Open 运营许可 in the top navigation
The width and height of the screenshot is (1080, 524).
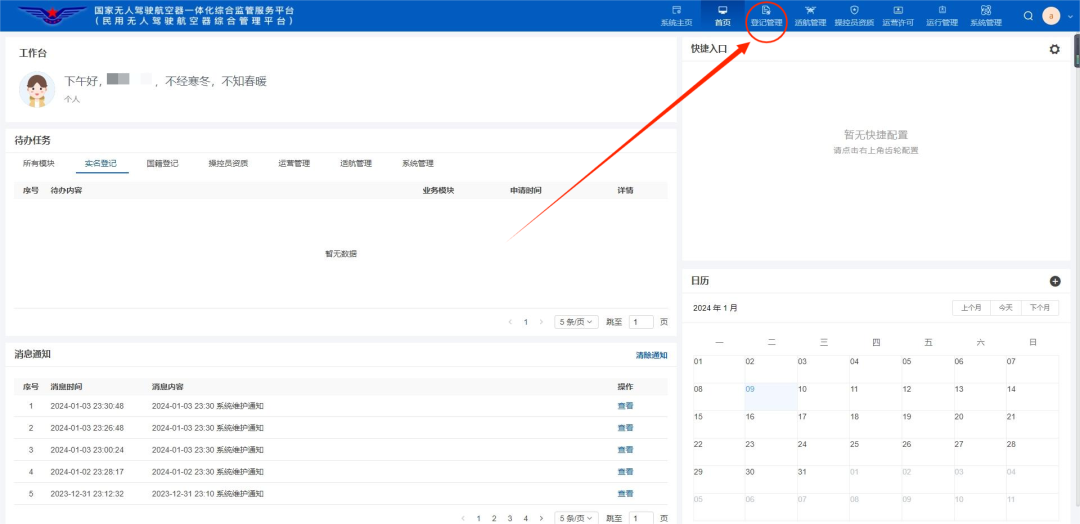point(898,15)
